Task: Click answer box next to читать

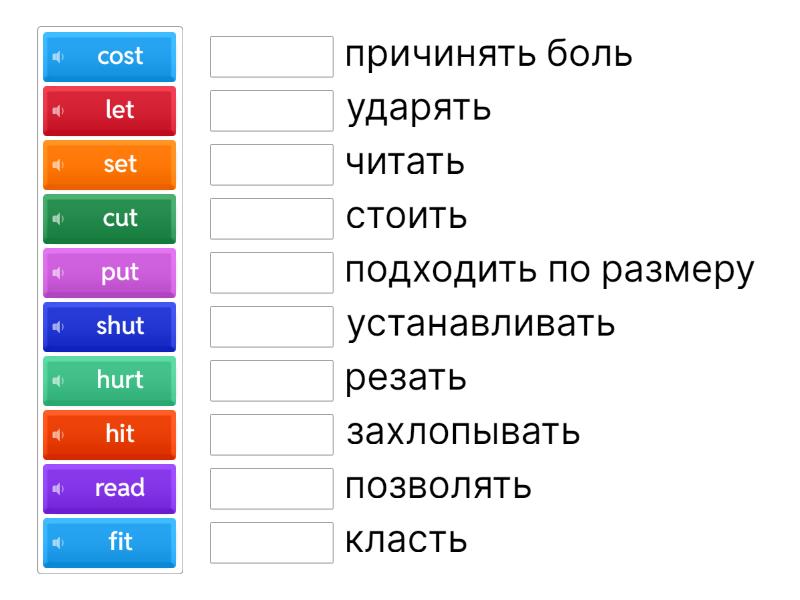Action: coord(272,165)
